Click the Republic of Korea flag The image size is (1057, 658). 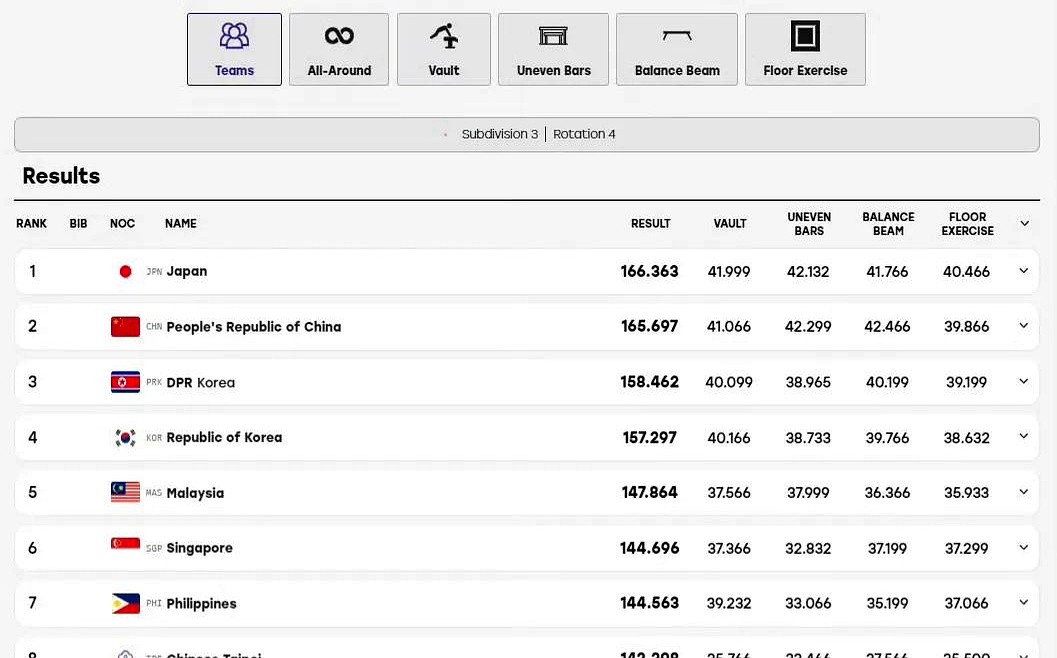(125, 438)
